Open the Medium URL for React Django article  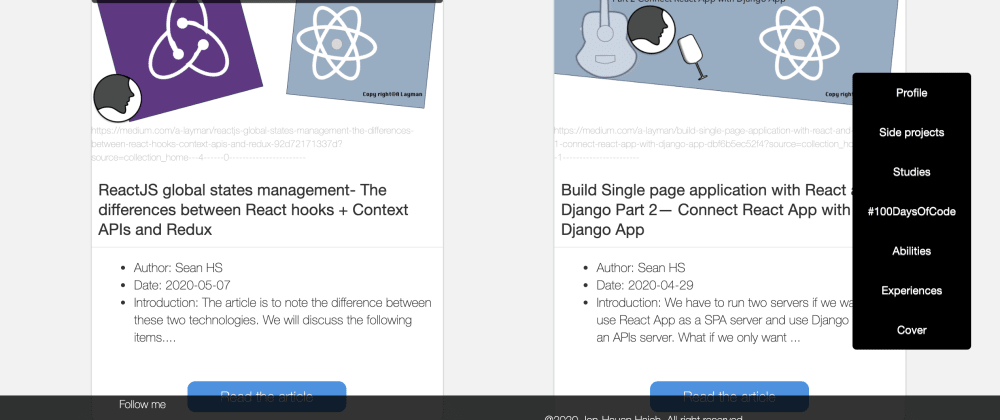(x=703, y=143)
